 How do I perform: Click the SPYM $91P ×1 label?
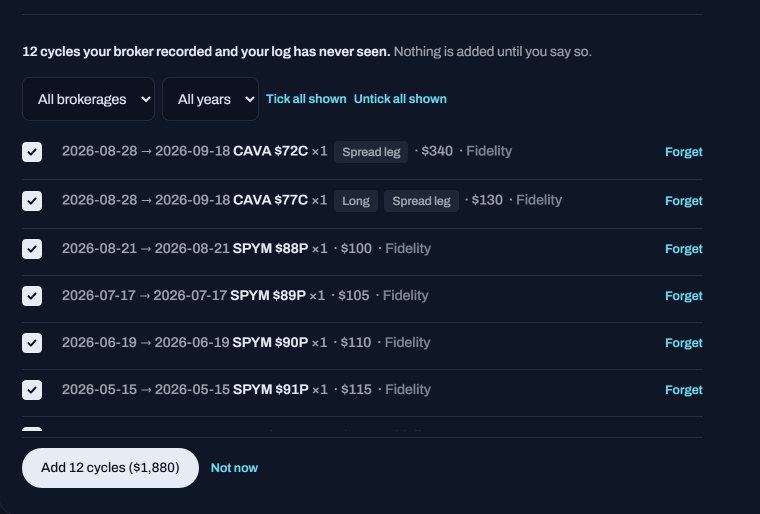coord(280,389)
